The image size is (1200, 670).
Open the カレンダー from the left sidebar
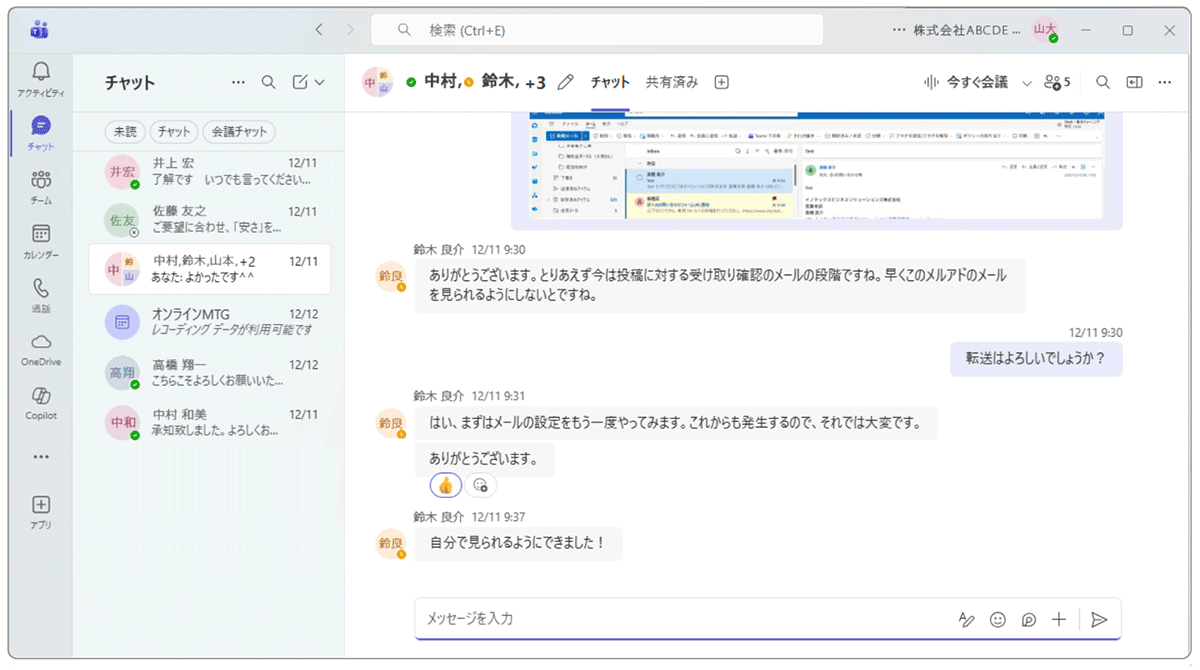click(40, 240)
